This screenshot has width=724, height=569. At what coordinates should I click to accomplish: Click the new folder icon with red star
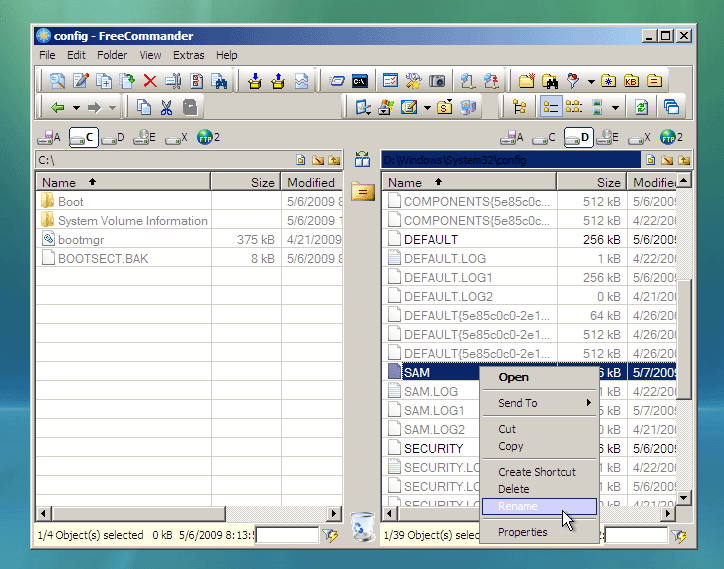click(526, 81)
